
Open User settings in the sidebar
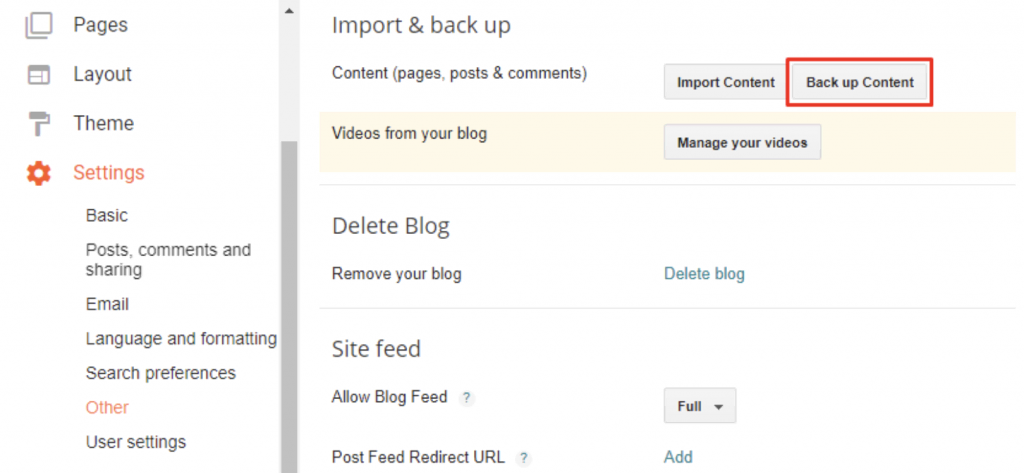click(135, 442)
